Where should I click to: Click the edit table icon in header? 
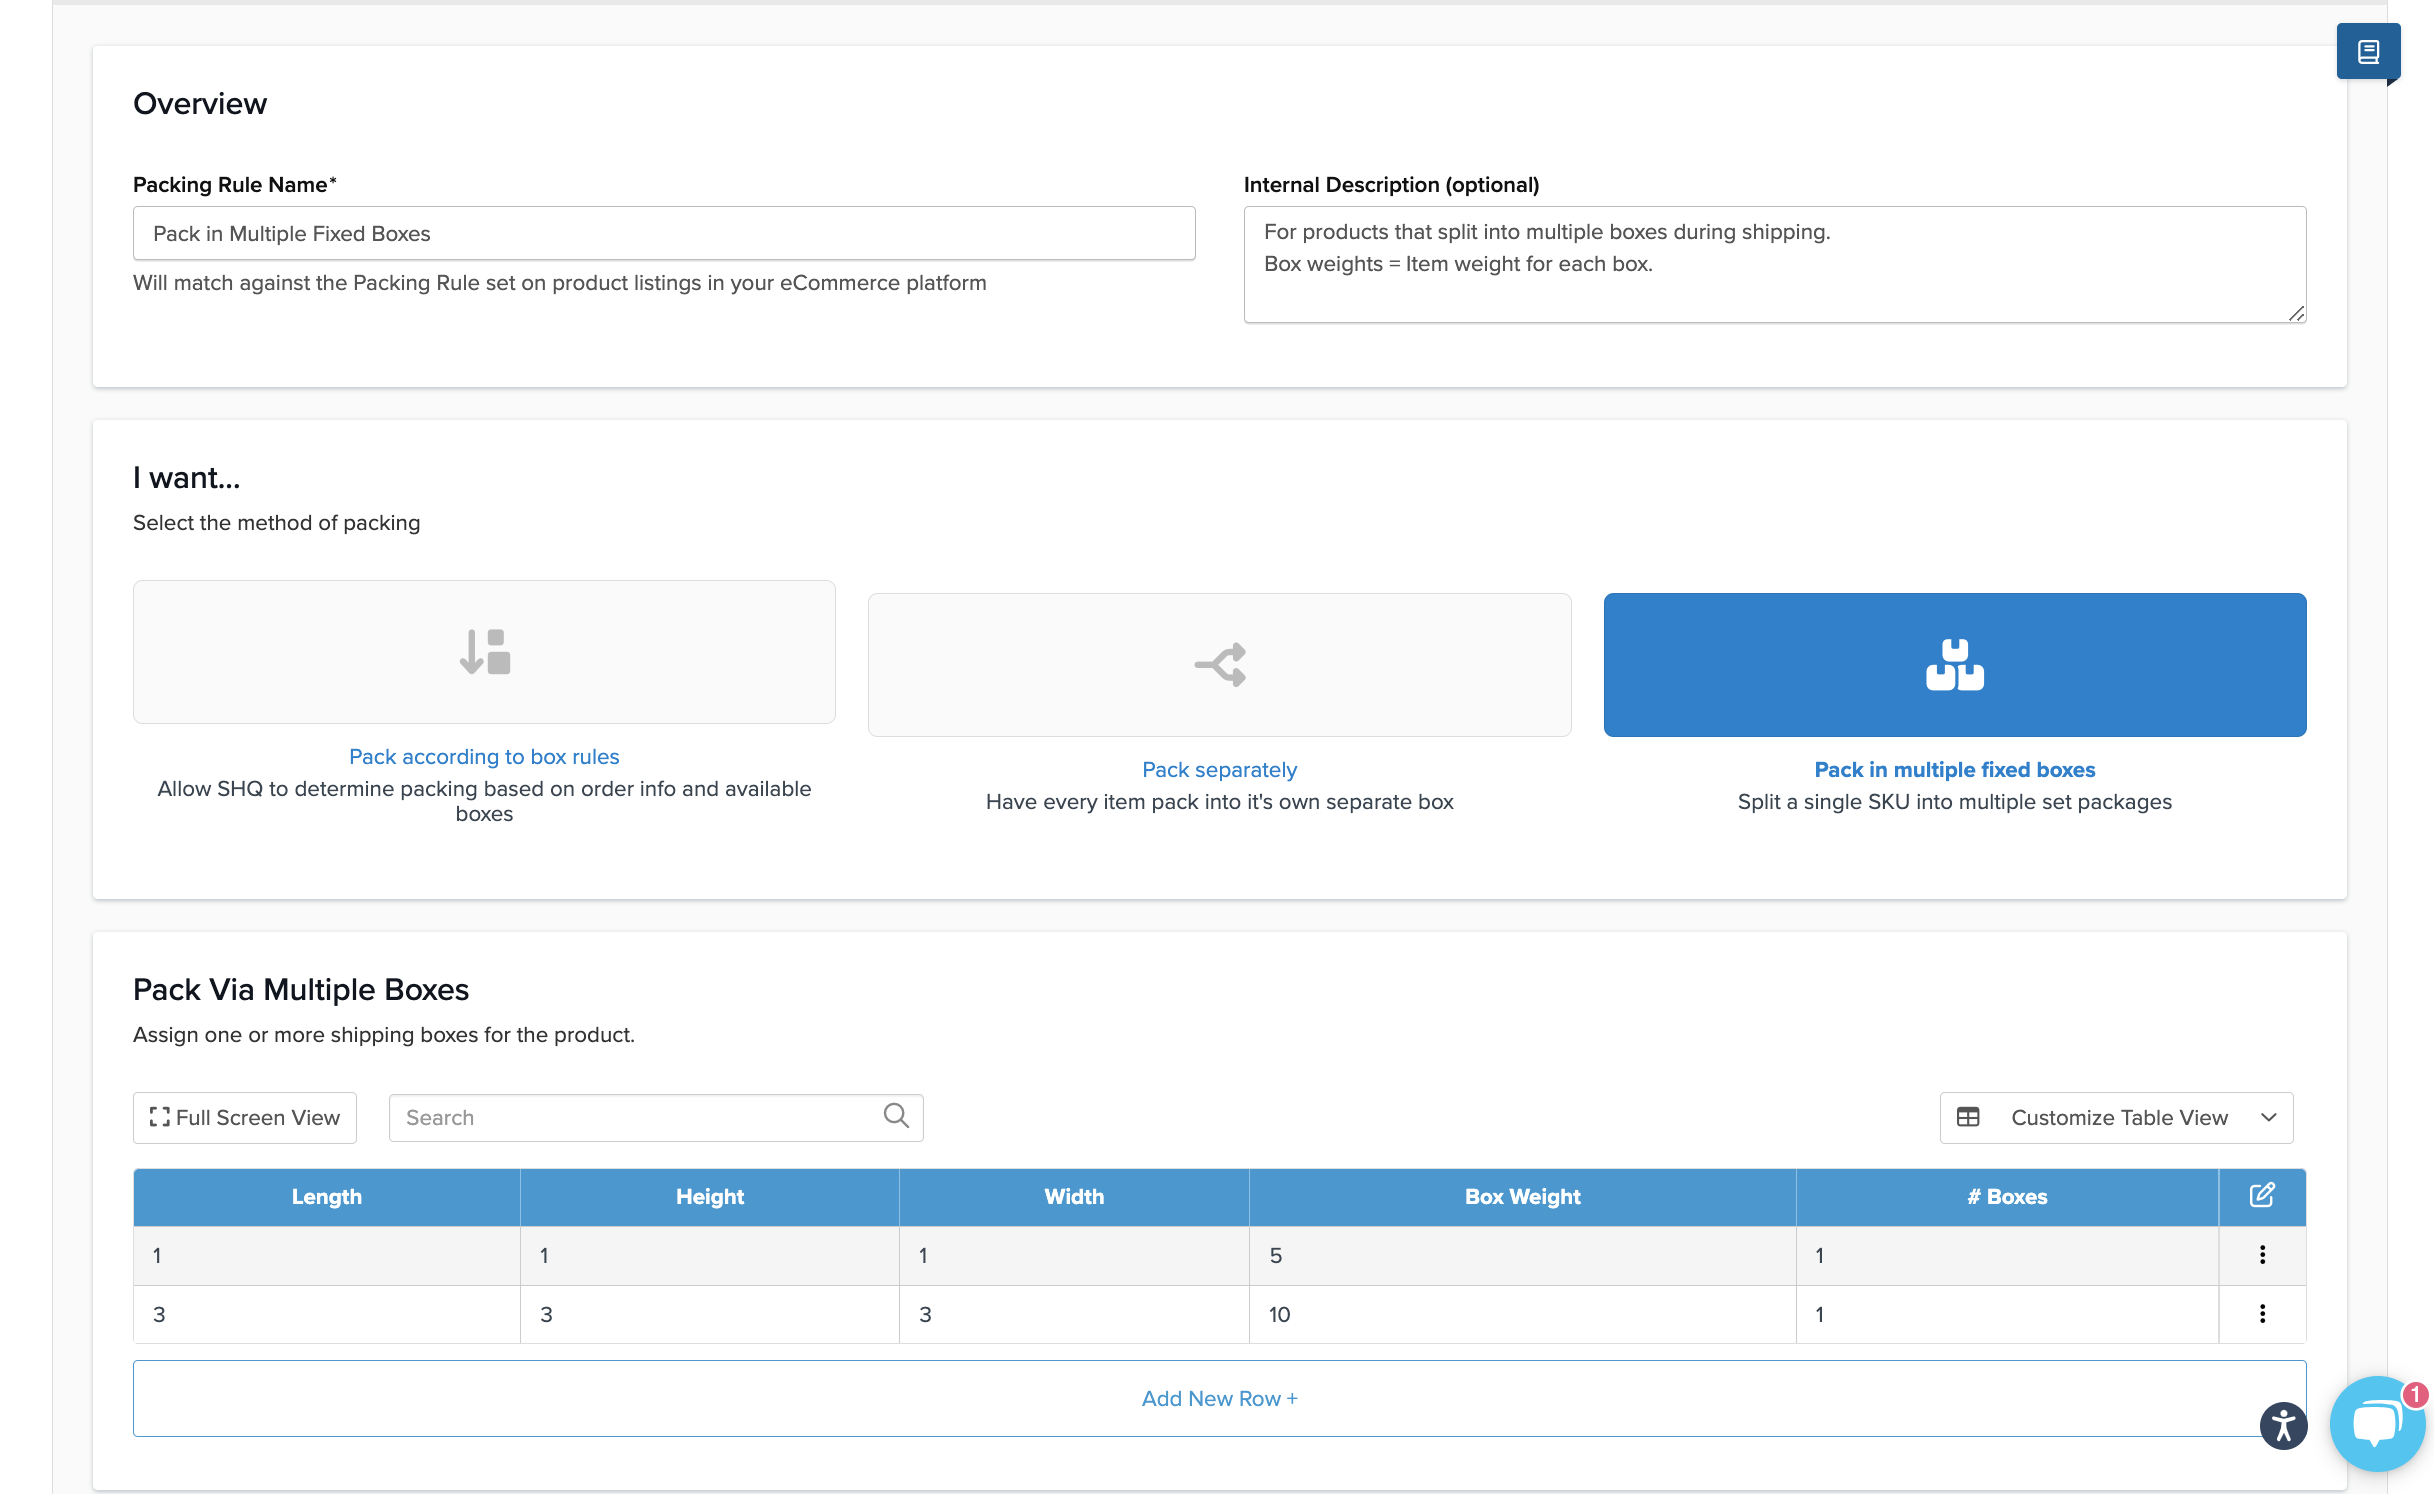point(2261,1196)
